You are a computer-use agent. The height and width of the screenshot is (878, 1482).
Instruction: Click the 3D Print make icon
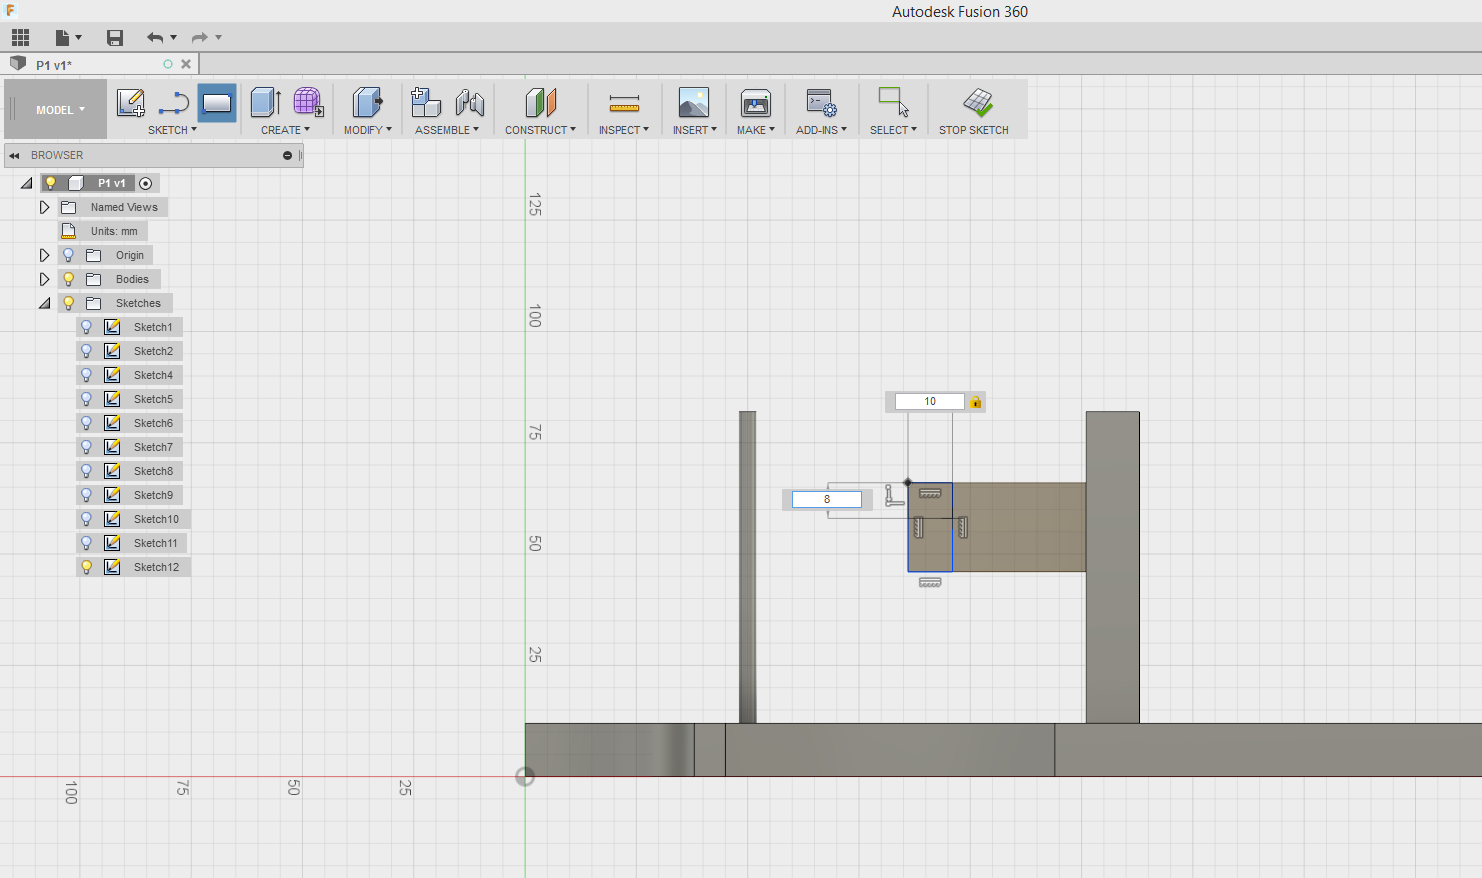click(x=756, y=102)
